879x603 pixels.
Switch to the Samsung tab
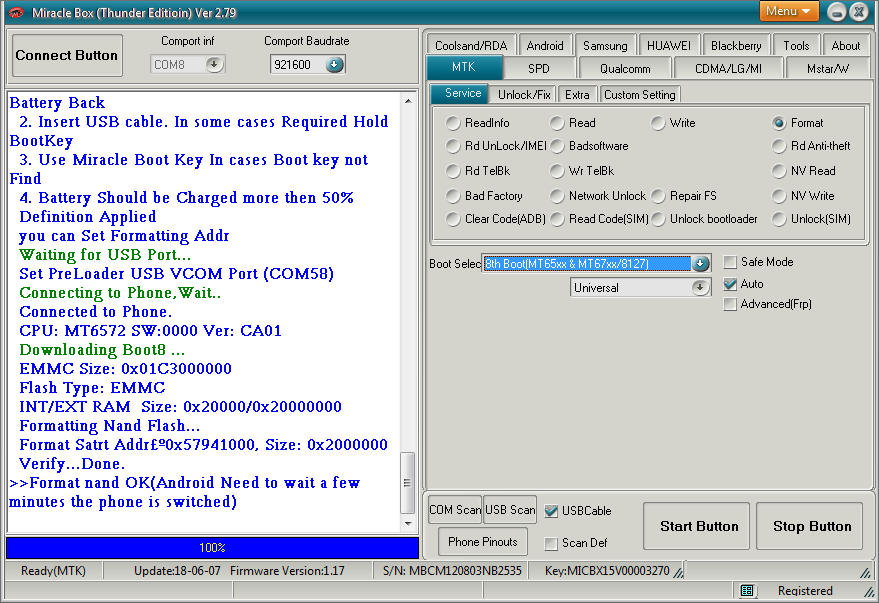tap(605, 45)
